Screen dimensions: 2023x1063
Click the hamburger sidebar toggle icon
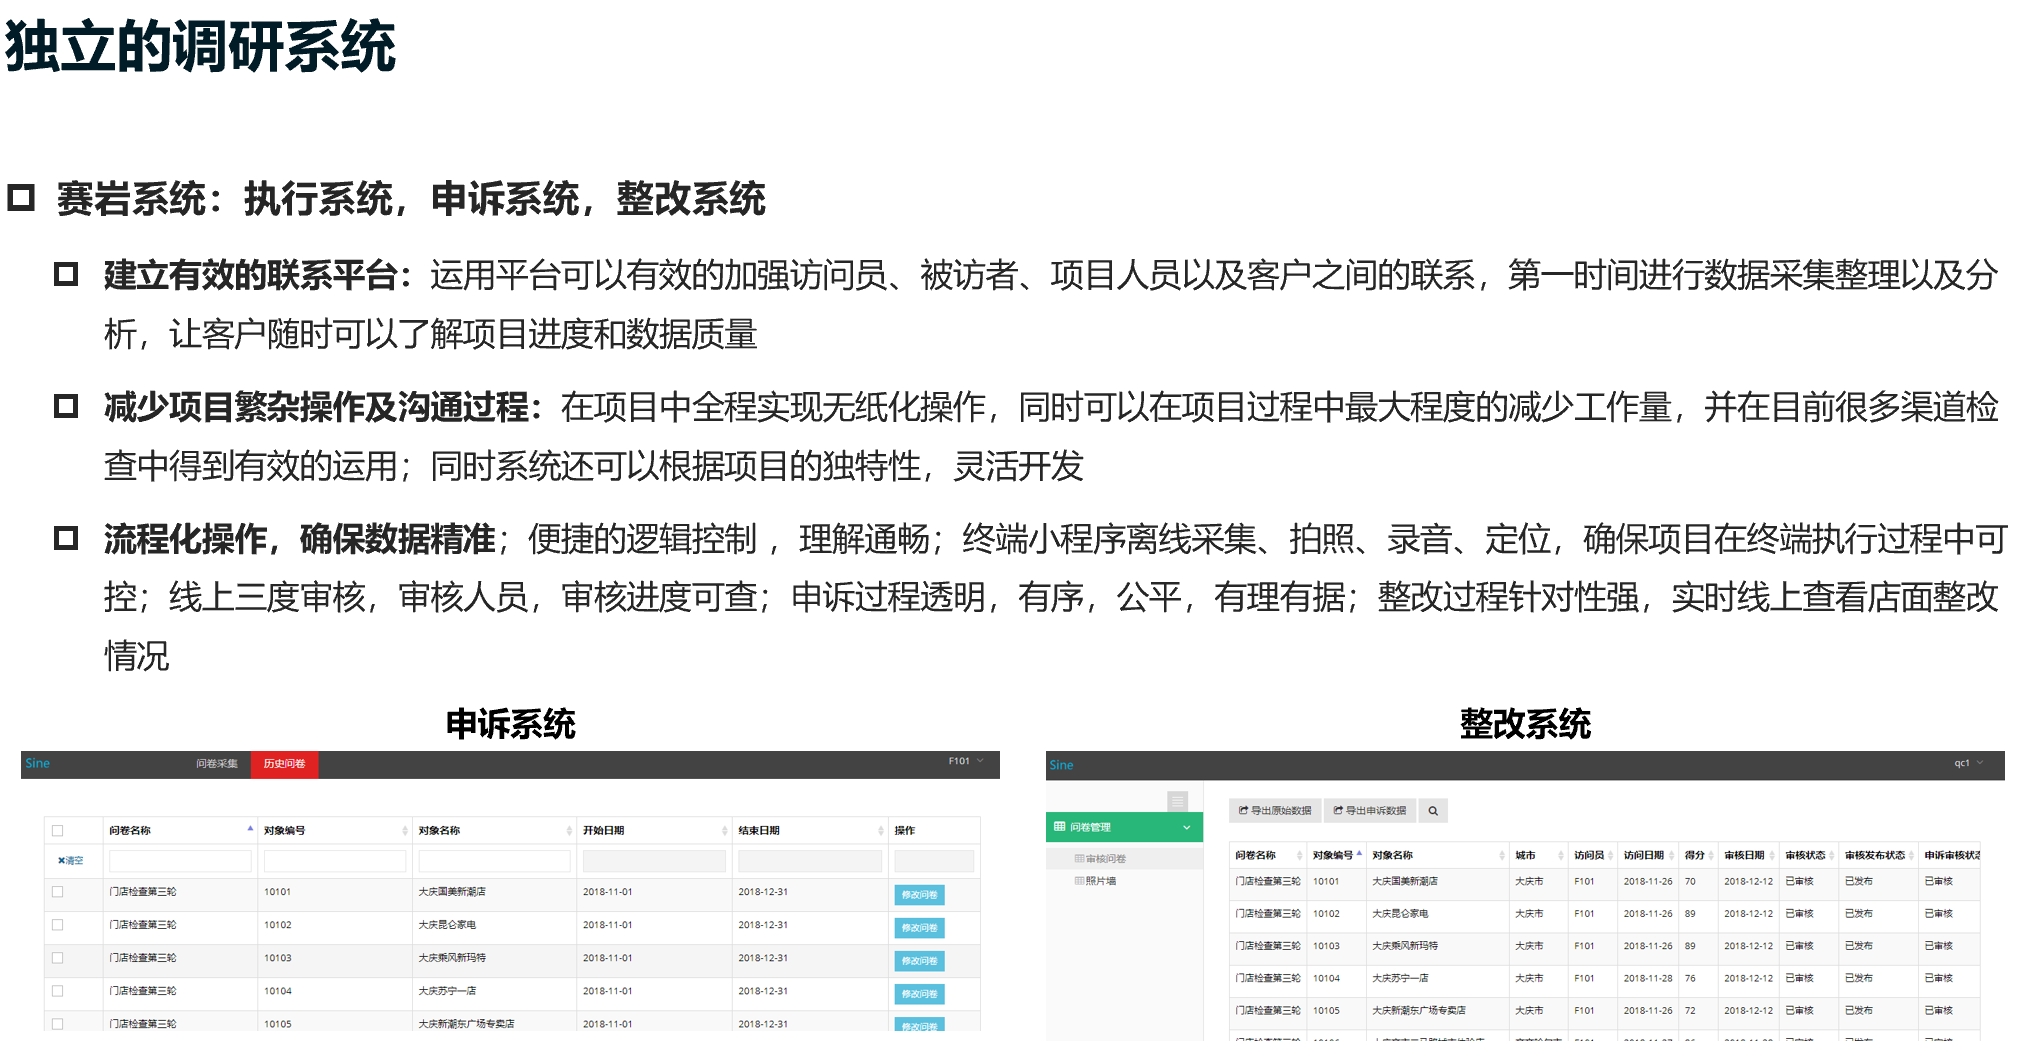point(1177,801)
